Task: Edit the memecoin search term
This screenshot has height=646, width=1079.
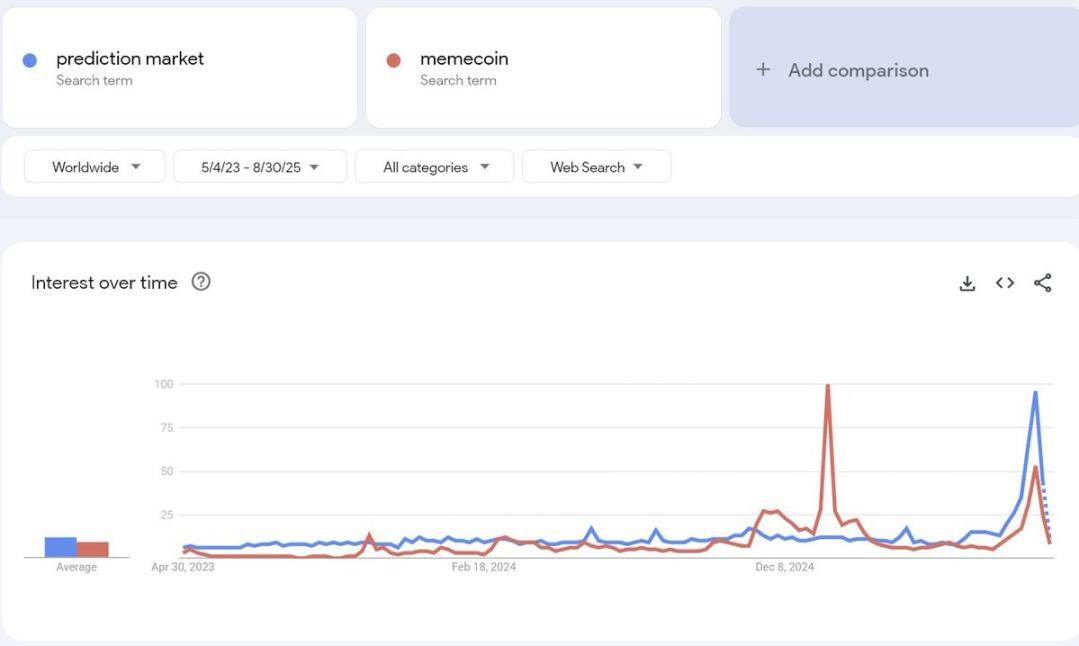Action: pyautogui.click(x=464, y=59)
